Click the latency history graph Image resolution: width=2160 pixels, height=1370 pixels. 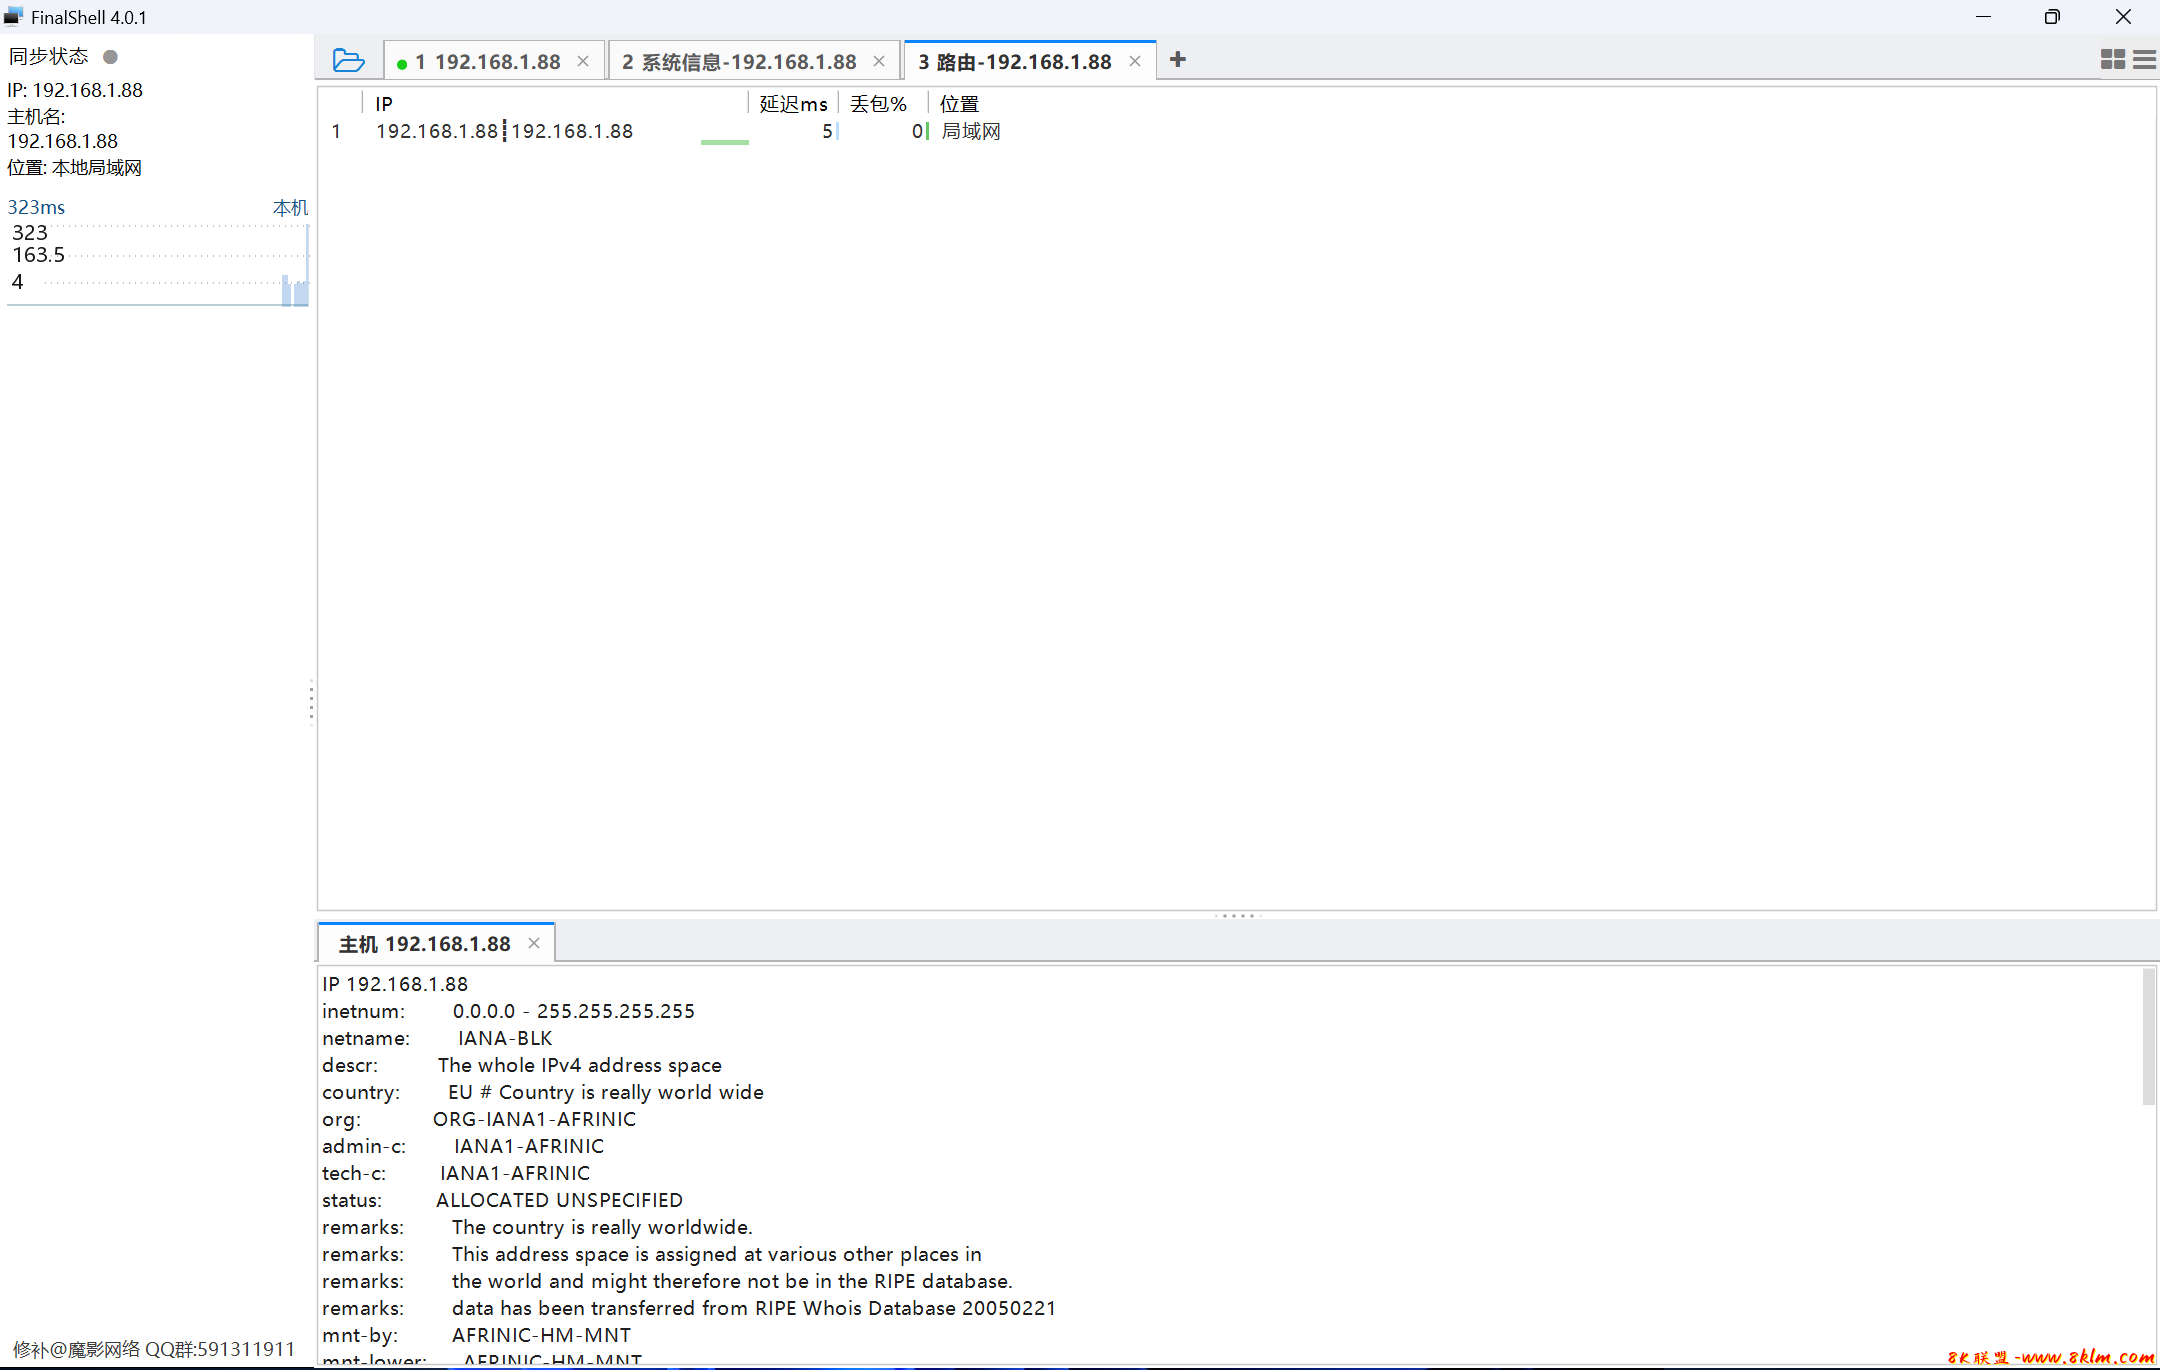coord(158,264)
